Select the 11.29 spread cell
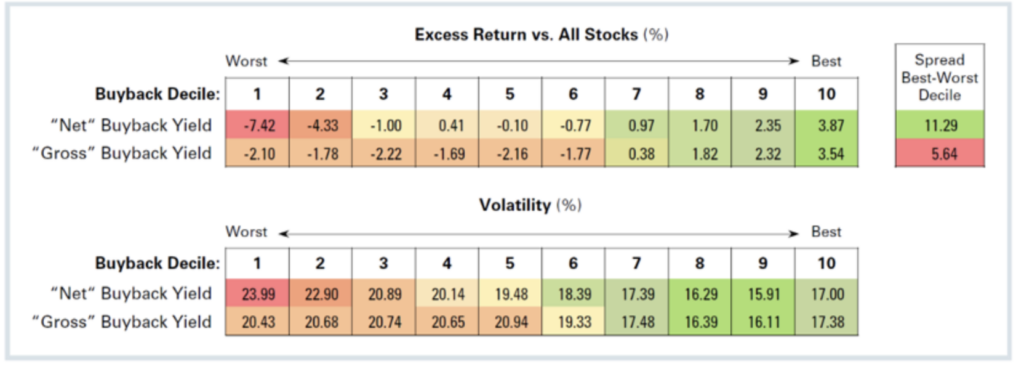 pos(940,125)
